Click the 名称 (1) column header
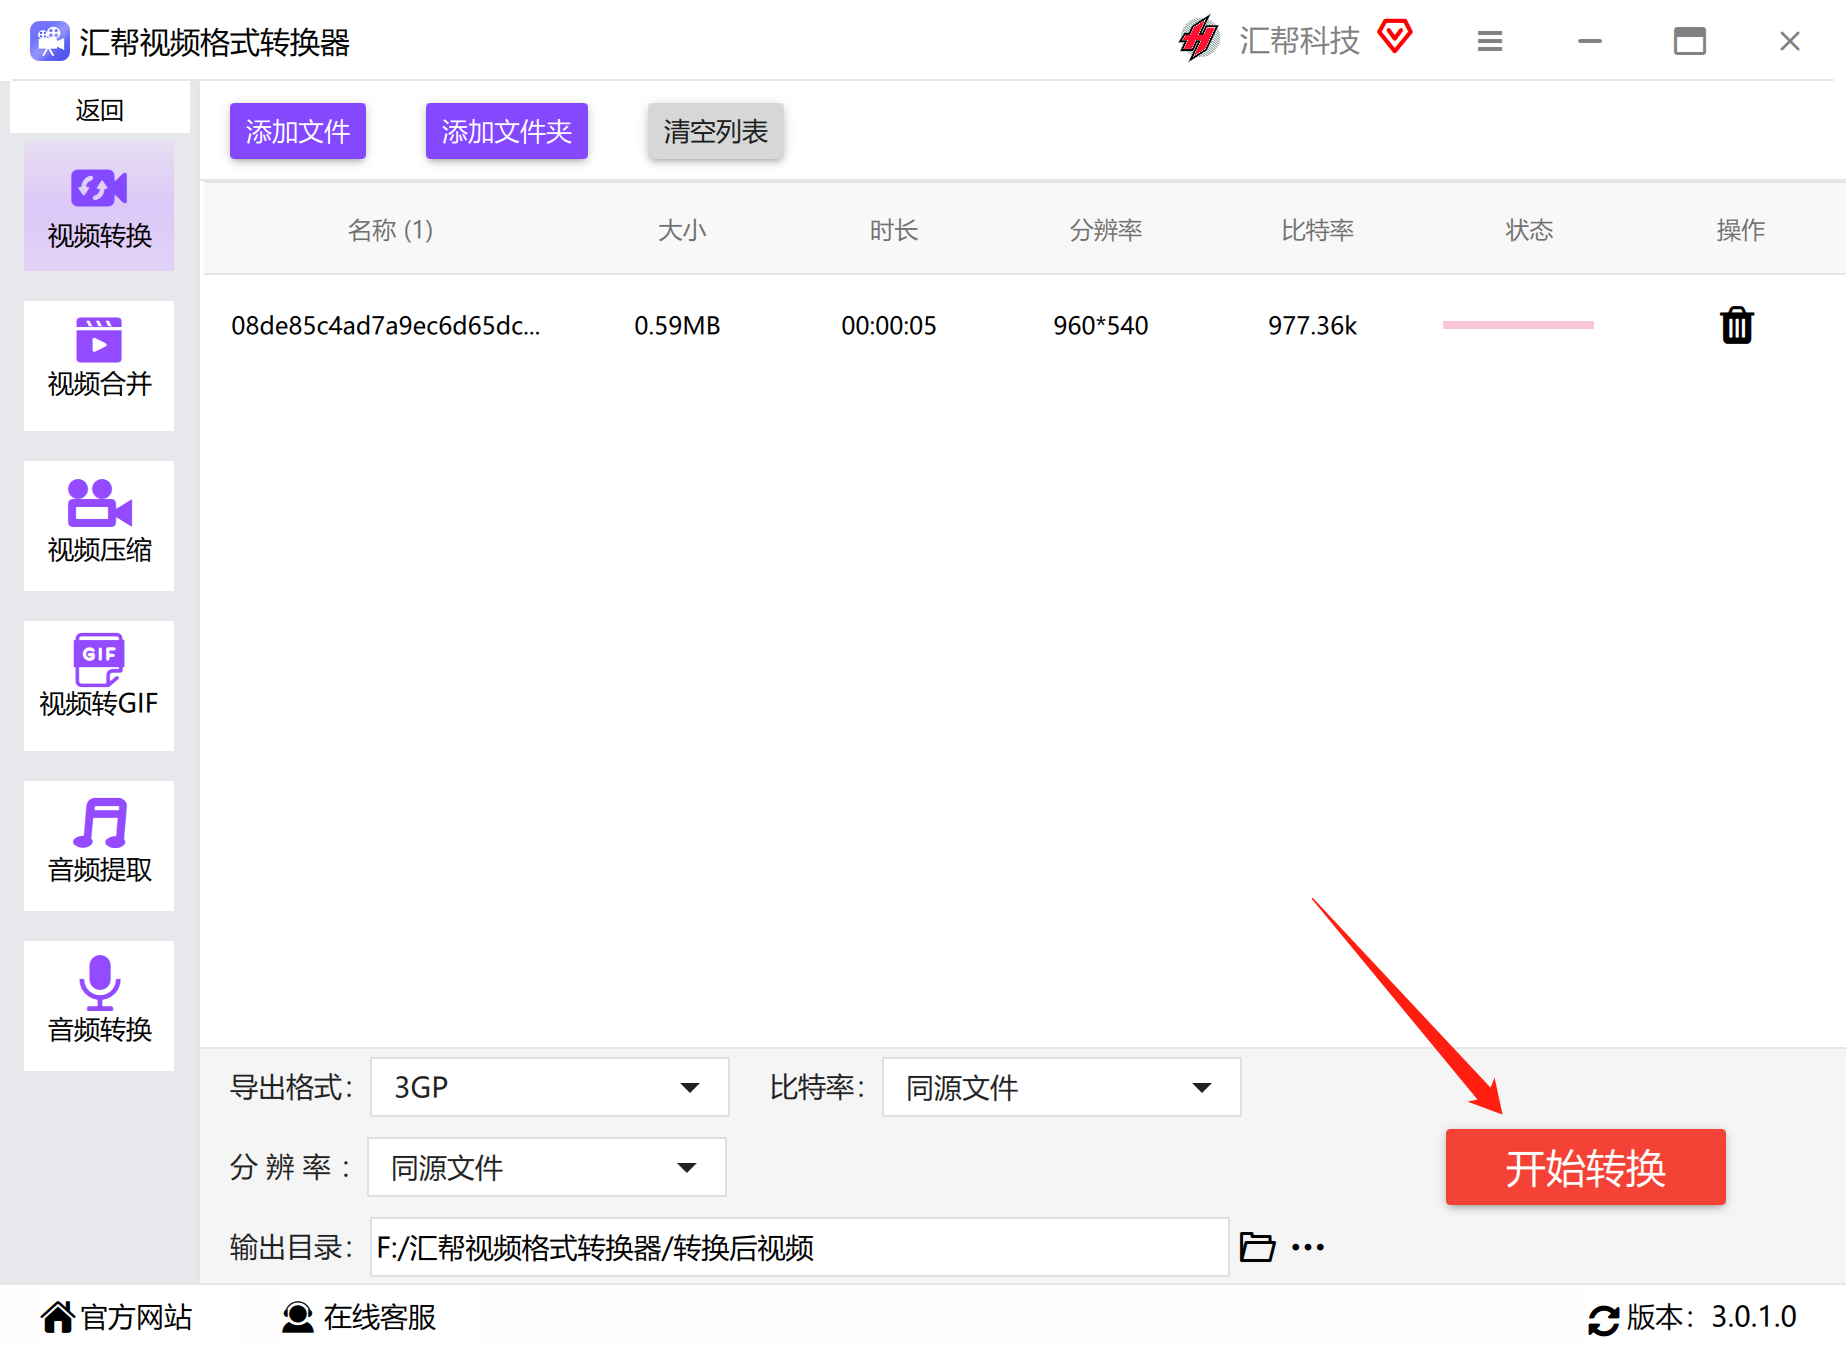This screenshot has width=1846, height=1350. point(390,230)
